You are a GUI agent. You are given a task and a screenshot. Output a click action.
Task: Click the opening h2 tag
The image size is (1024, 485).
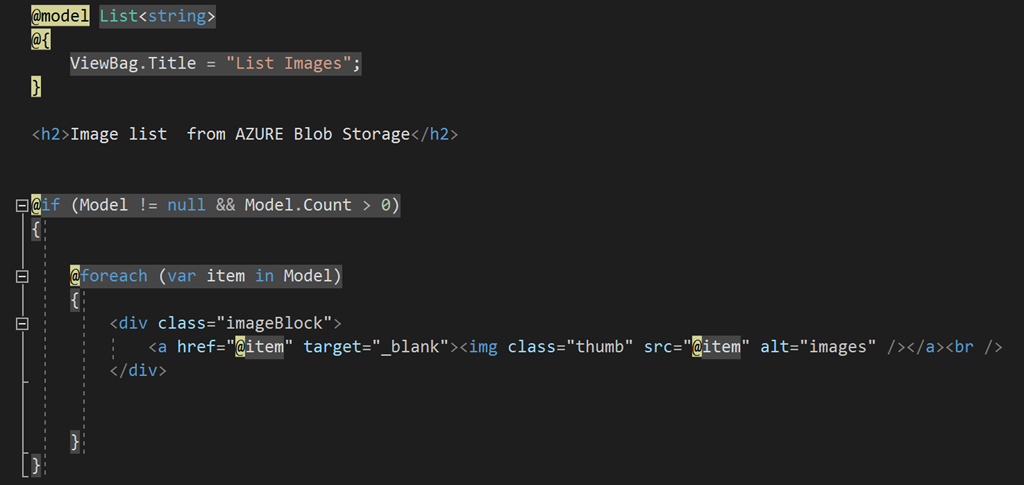tap(50, 135)
